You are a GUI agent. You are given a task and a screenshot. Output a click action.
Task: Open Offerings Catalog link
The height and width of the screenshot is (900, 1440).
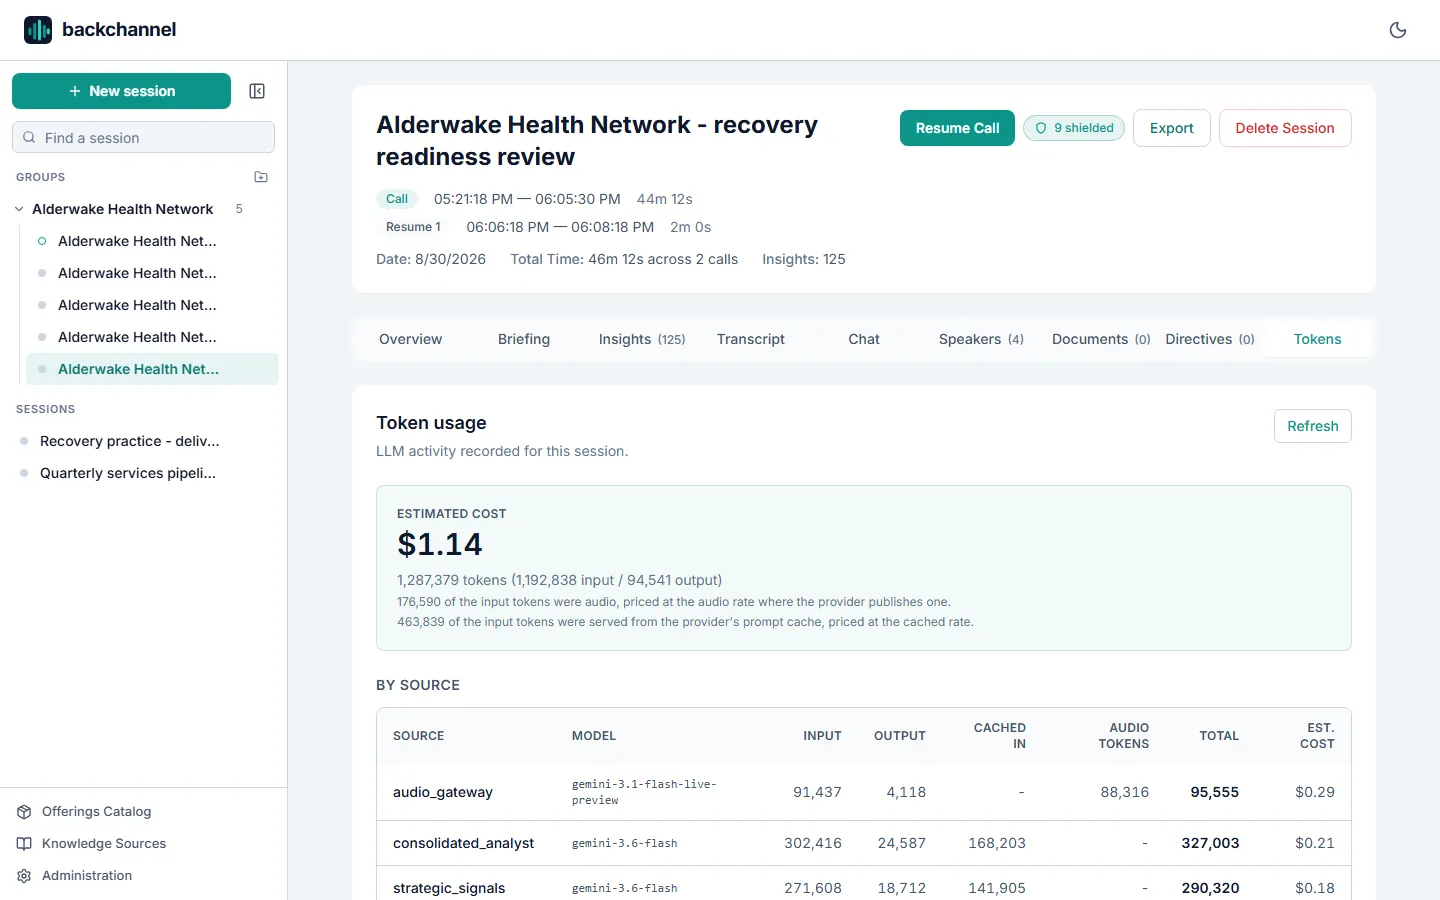coord(96,812)
